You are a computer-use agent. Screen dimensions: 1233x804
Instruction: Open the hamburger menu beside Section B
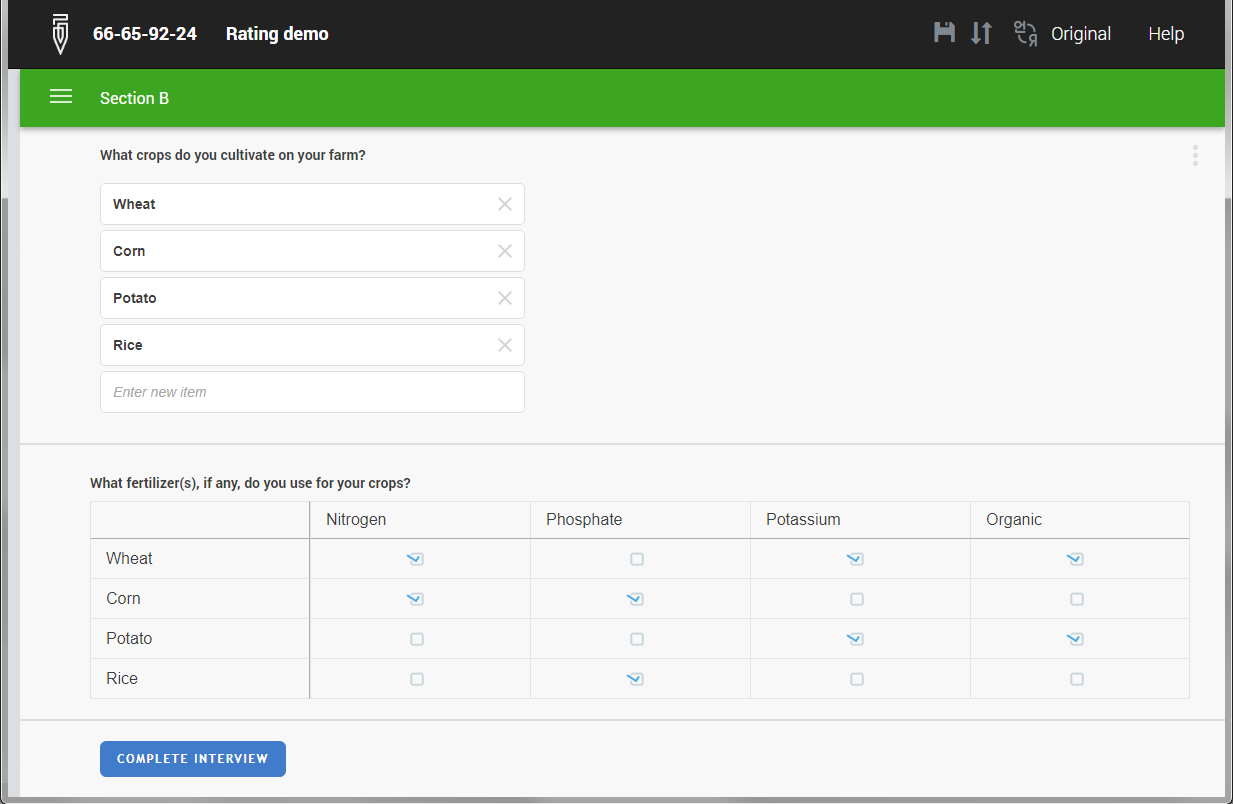point(61,97)
